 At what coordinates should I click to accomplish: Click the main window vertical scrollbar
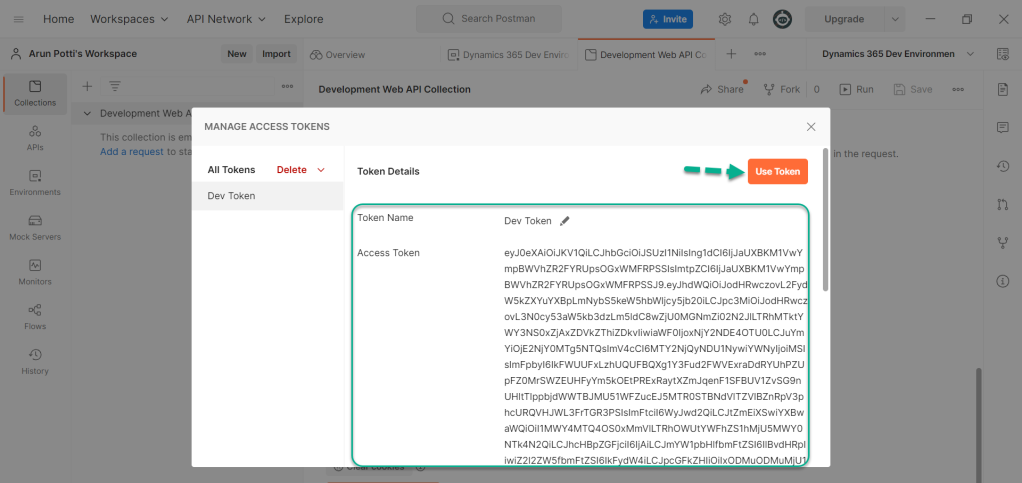point(978,426)
